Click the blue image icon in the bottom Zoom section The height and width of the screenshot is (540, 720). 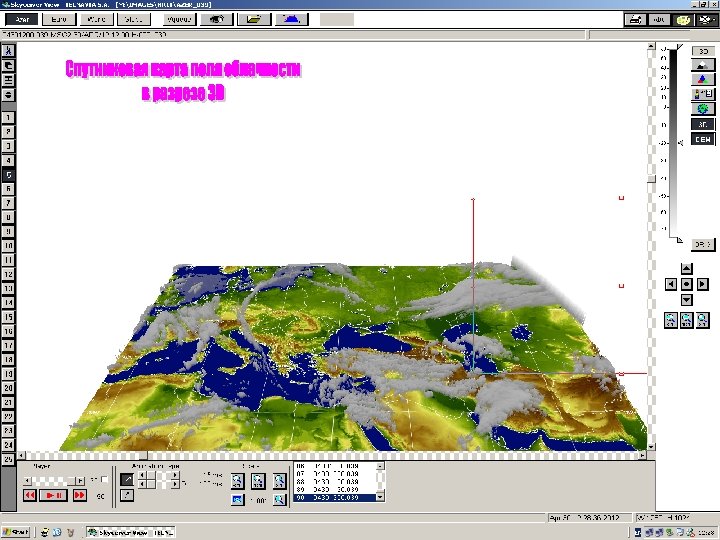click(237, 500)
